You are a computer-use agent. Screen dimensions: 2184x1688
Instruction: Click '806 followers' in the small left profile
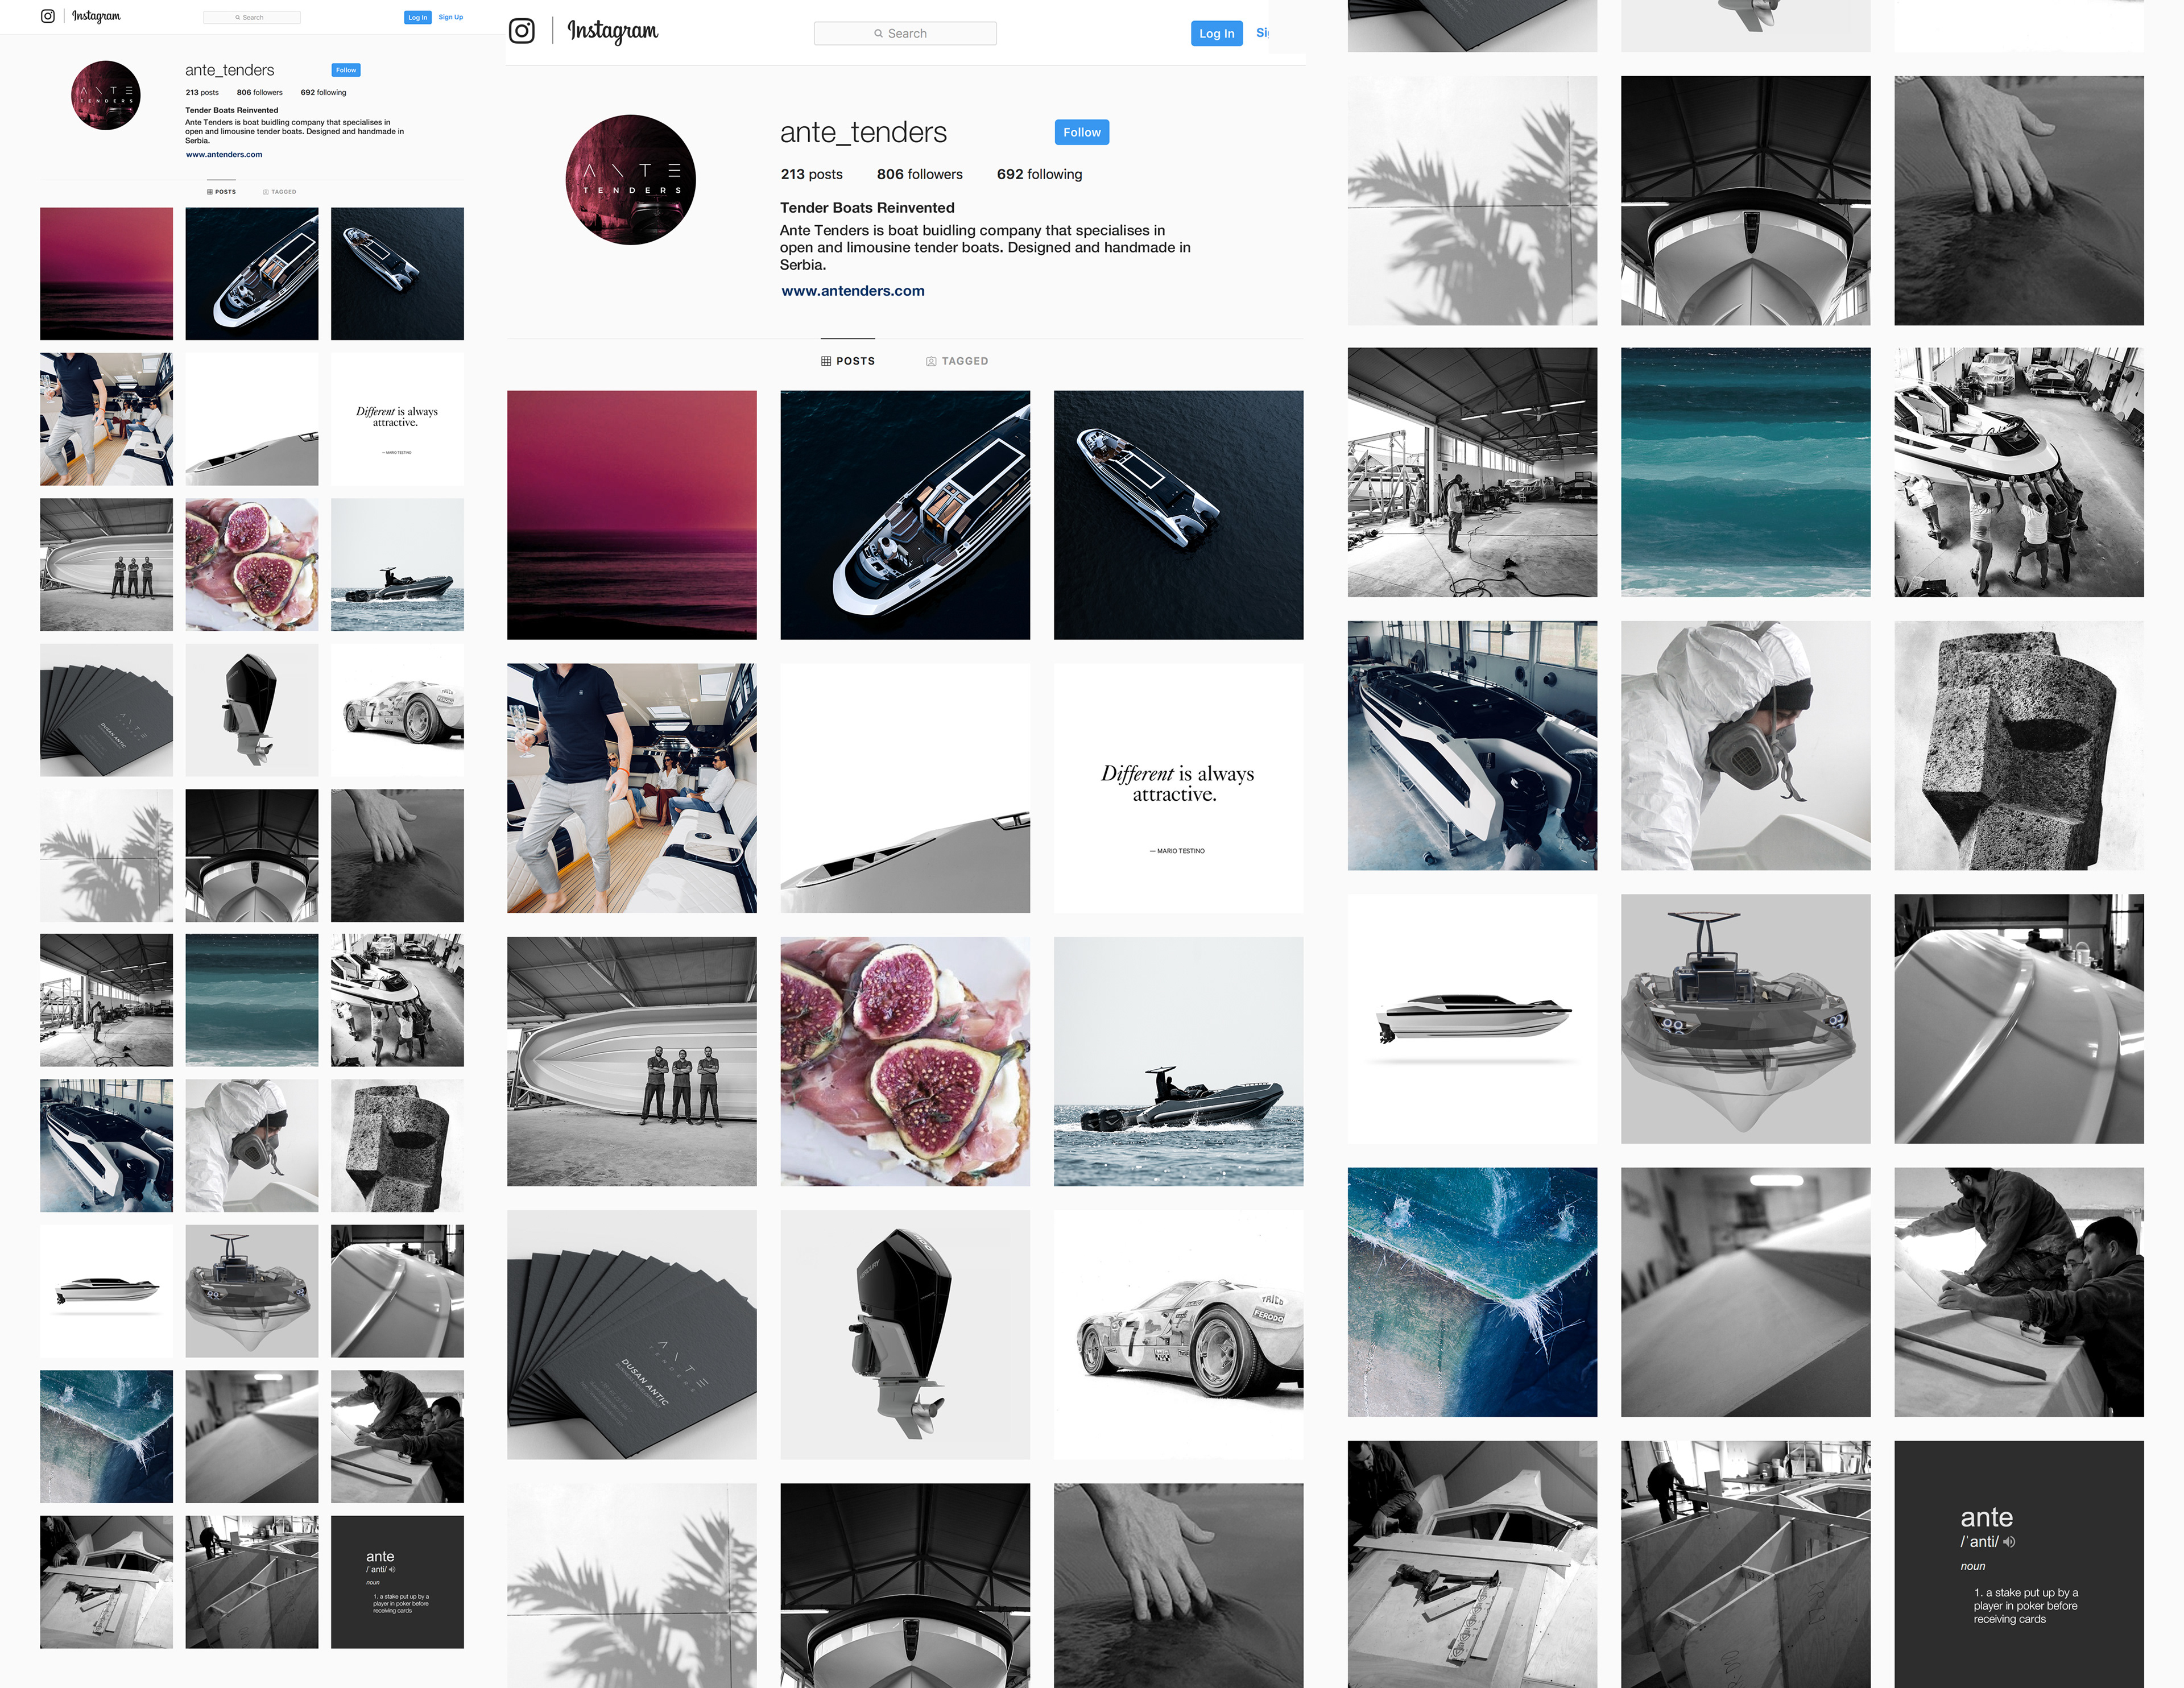tap(260, 92)
